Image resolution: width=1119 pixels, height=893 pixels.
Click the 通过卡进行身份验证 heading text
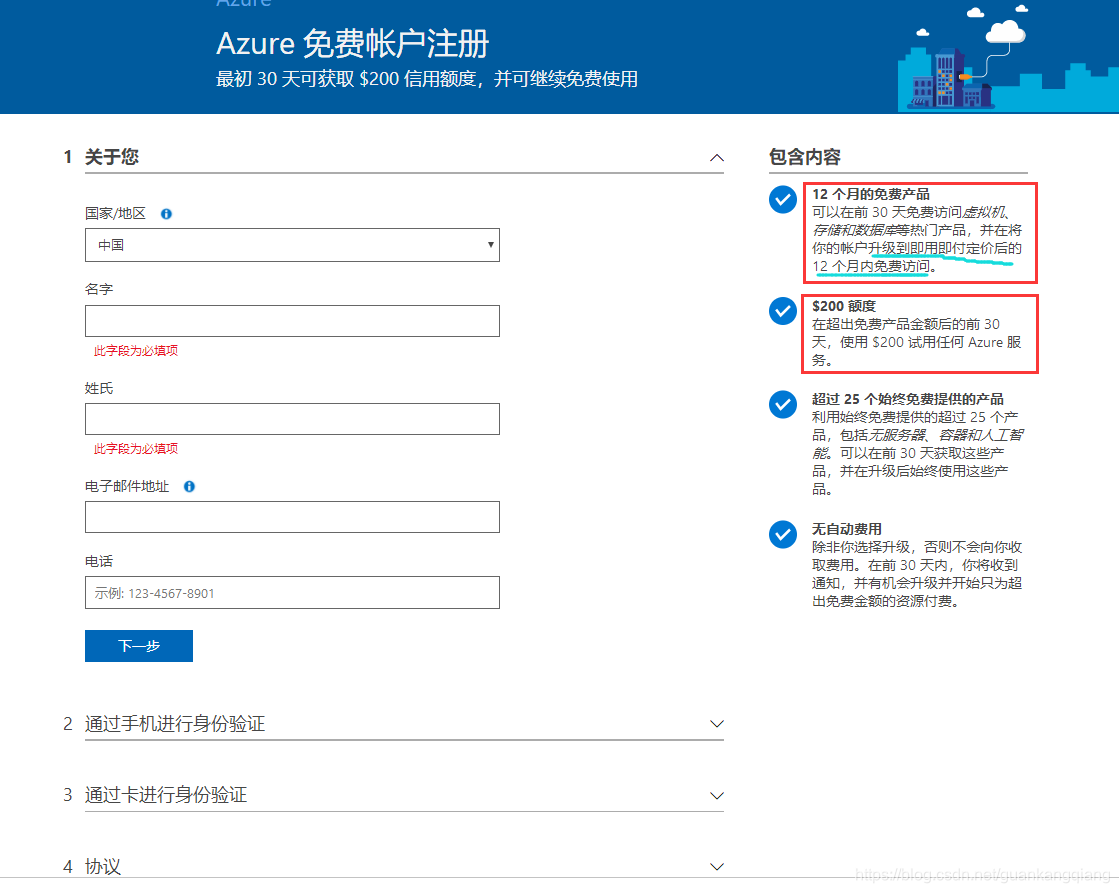(166, 795)
